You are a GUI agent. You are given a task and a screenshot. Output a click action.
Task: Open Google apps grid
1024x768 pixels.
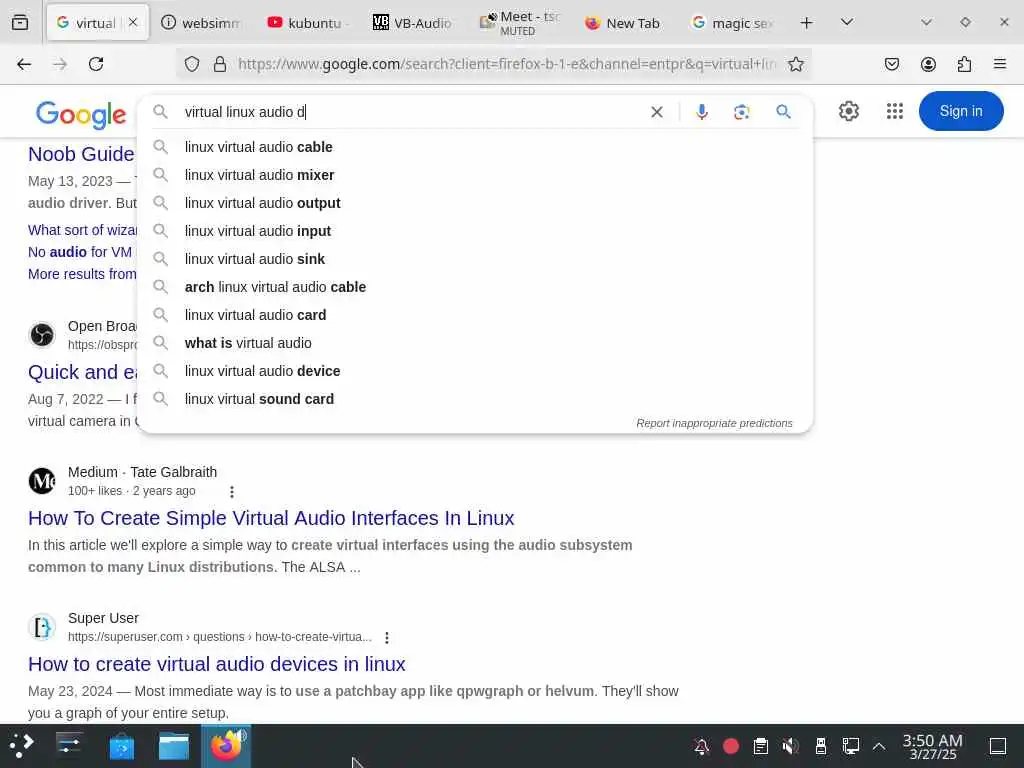point(895,111)
